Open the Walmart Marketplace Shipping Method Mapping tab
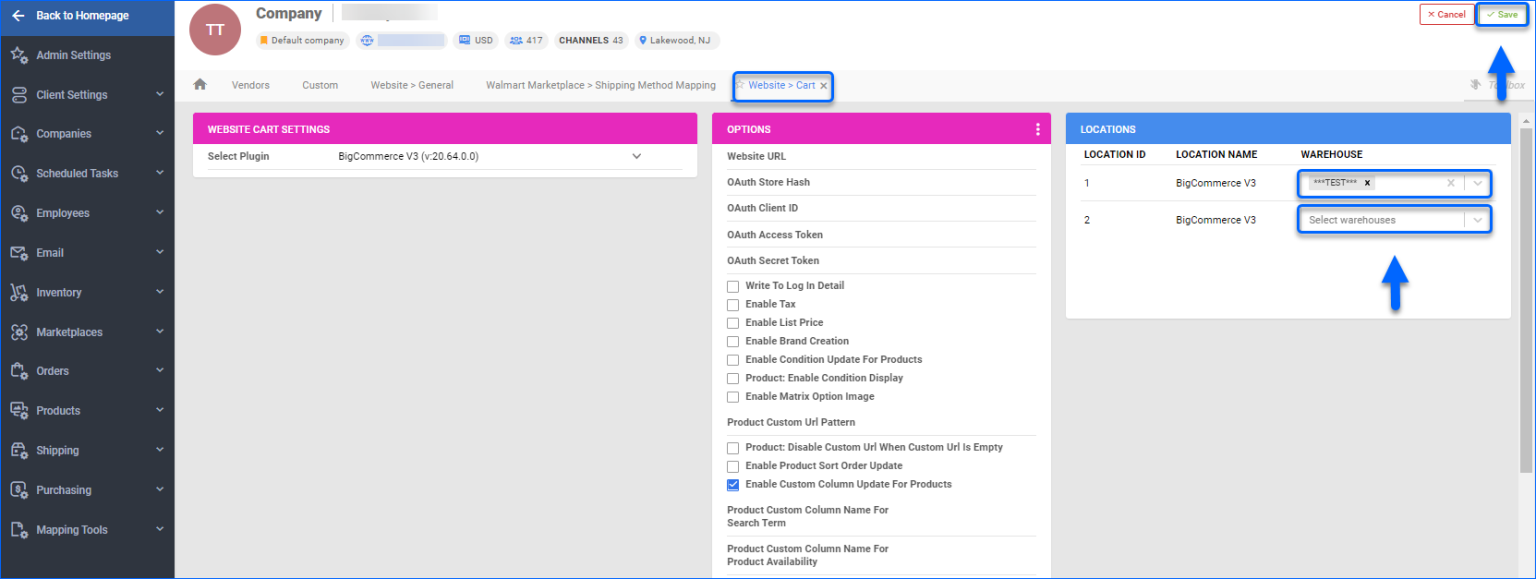1536x579 pixels. point(600,85)
